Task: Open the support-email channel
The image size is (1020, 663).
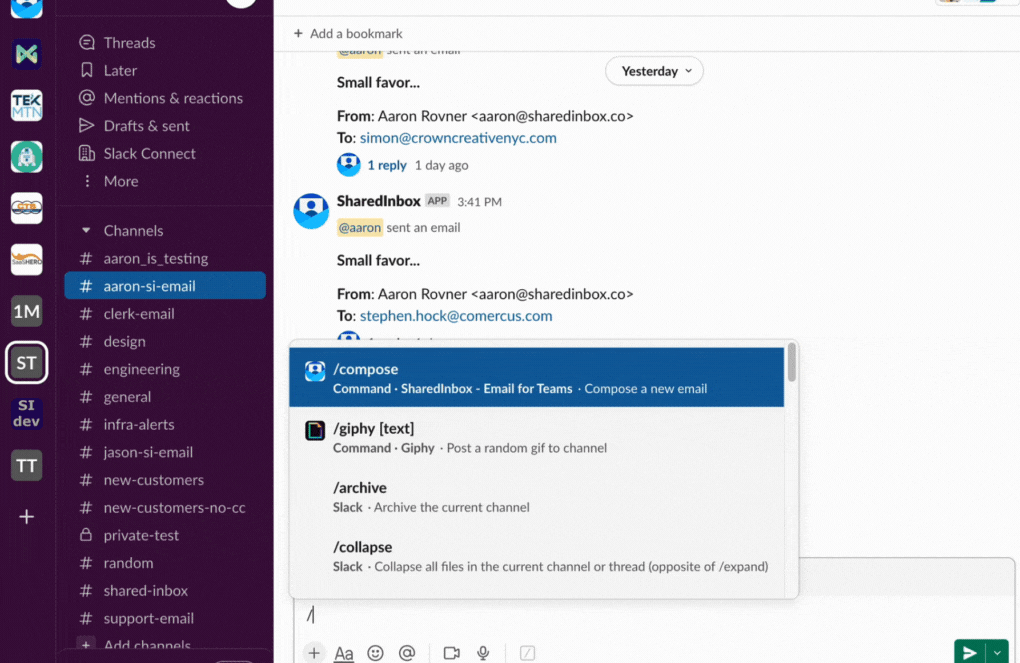Action: [165, 618]
